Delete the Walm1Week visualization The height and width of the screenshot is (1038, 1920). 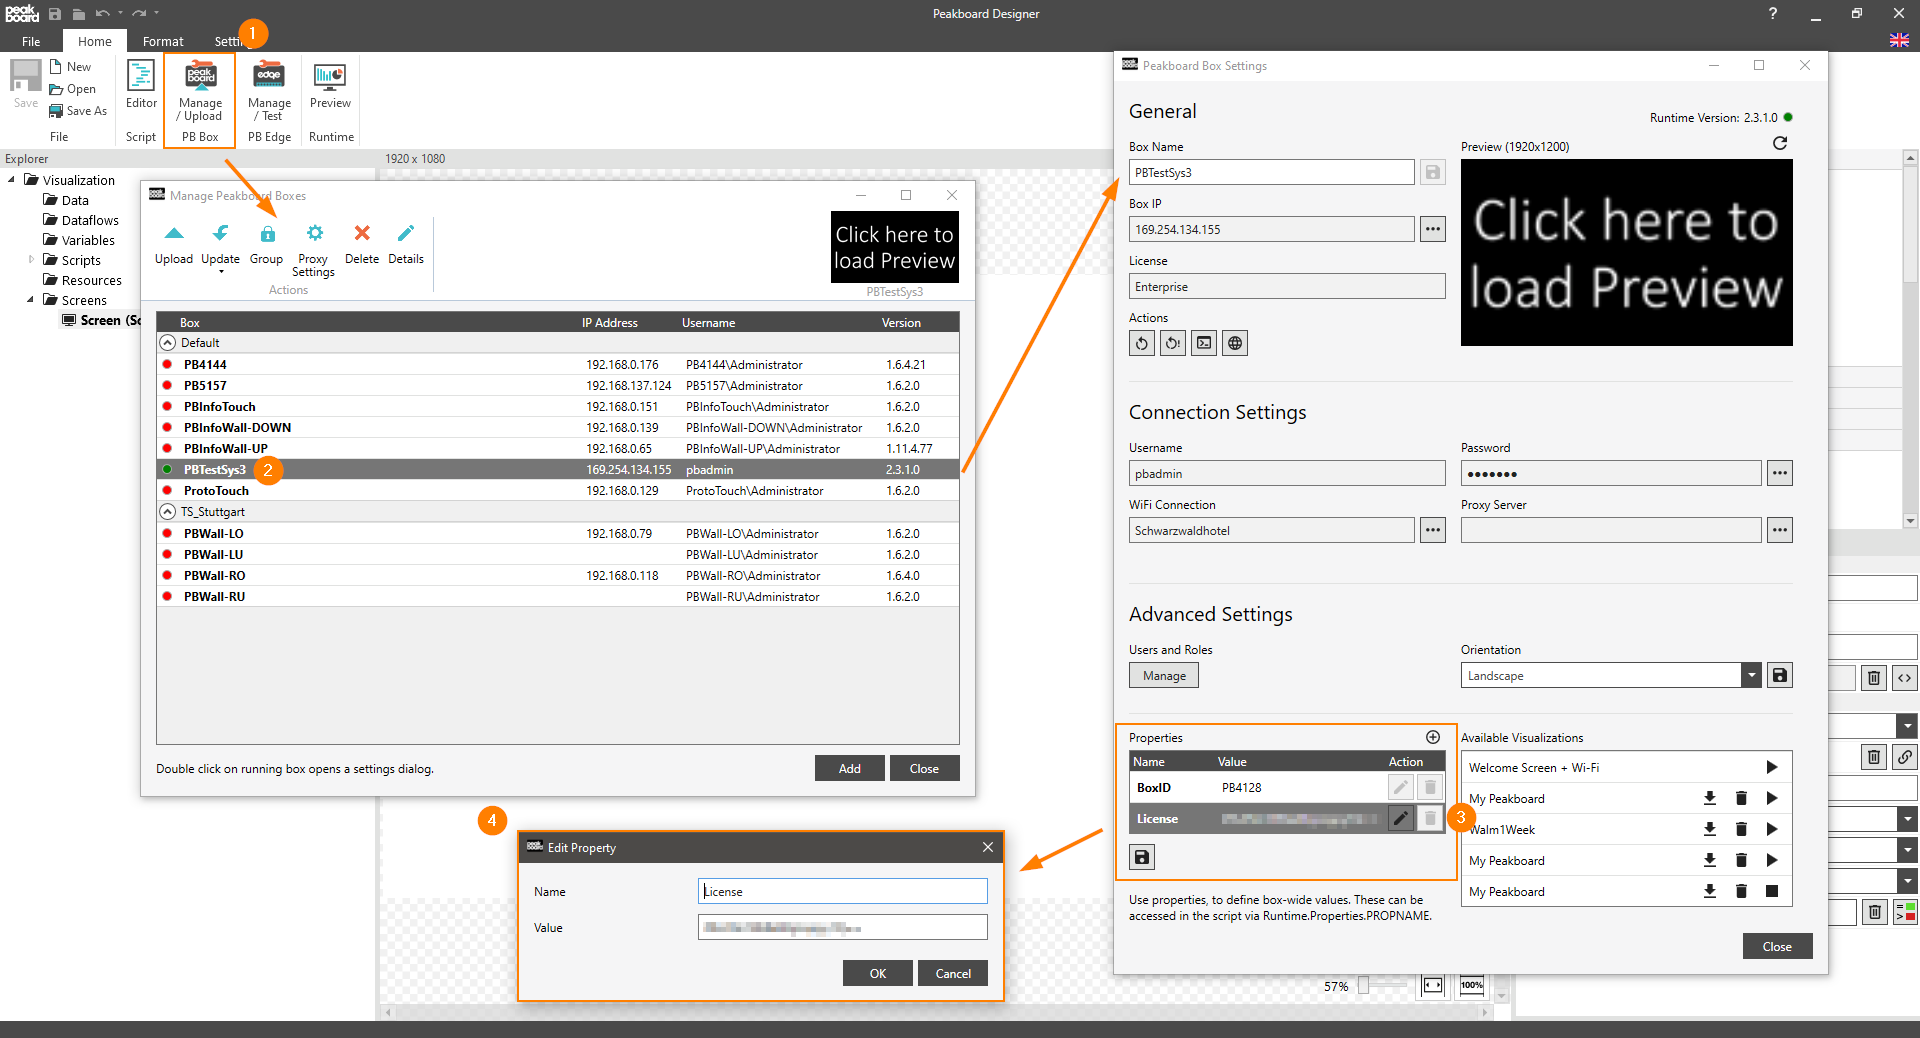tap(1741, 829)
